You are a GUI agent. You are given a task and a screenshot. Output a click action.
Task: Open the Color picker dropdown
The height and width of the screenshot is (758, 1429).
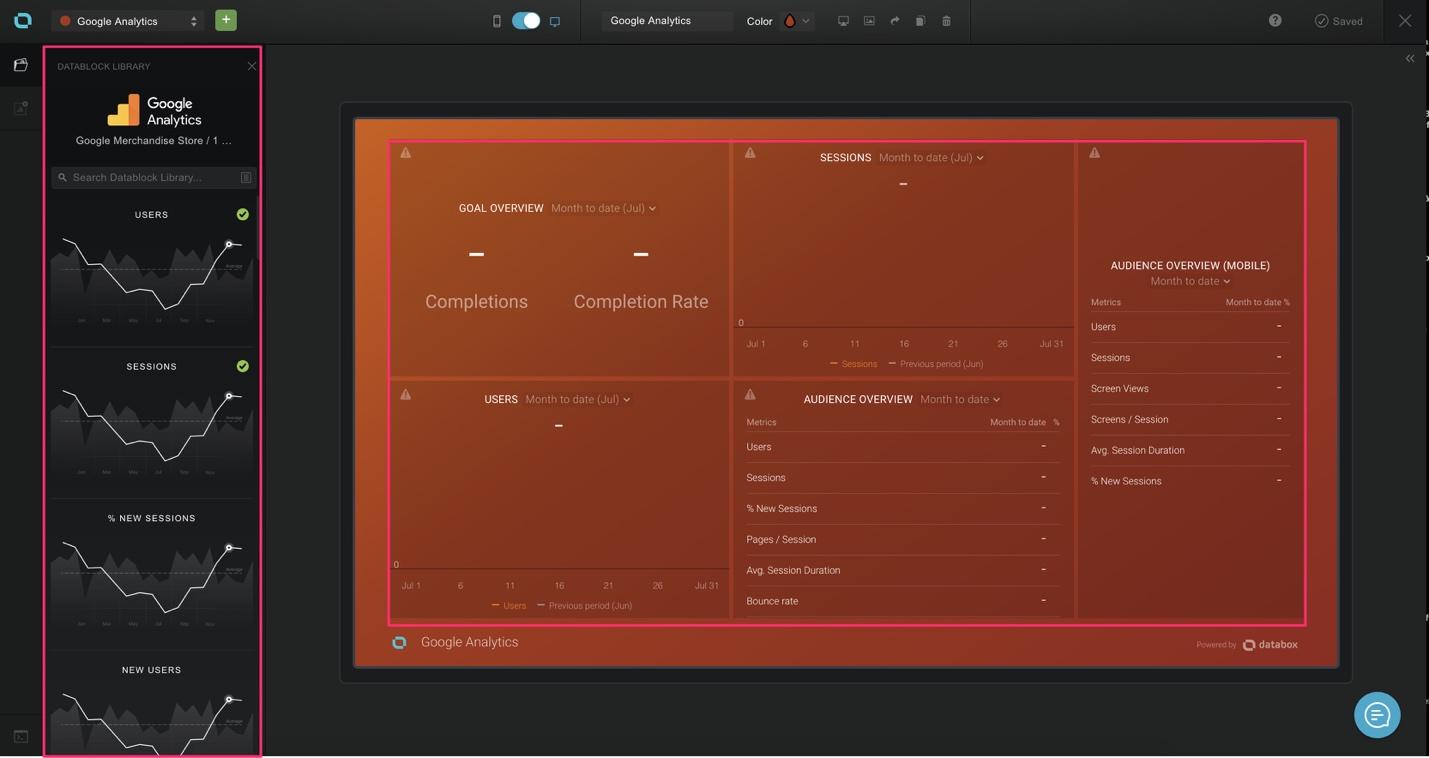click(x=796, y=21)
